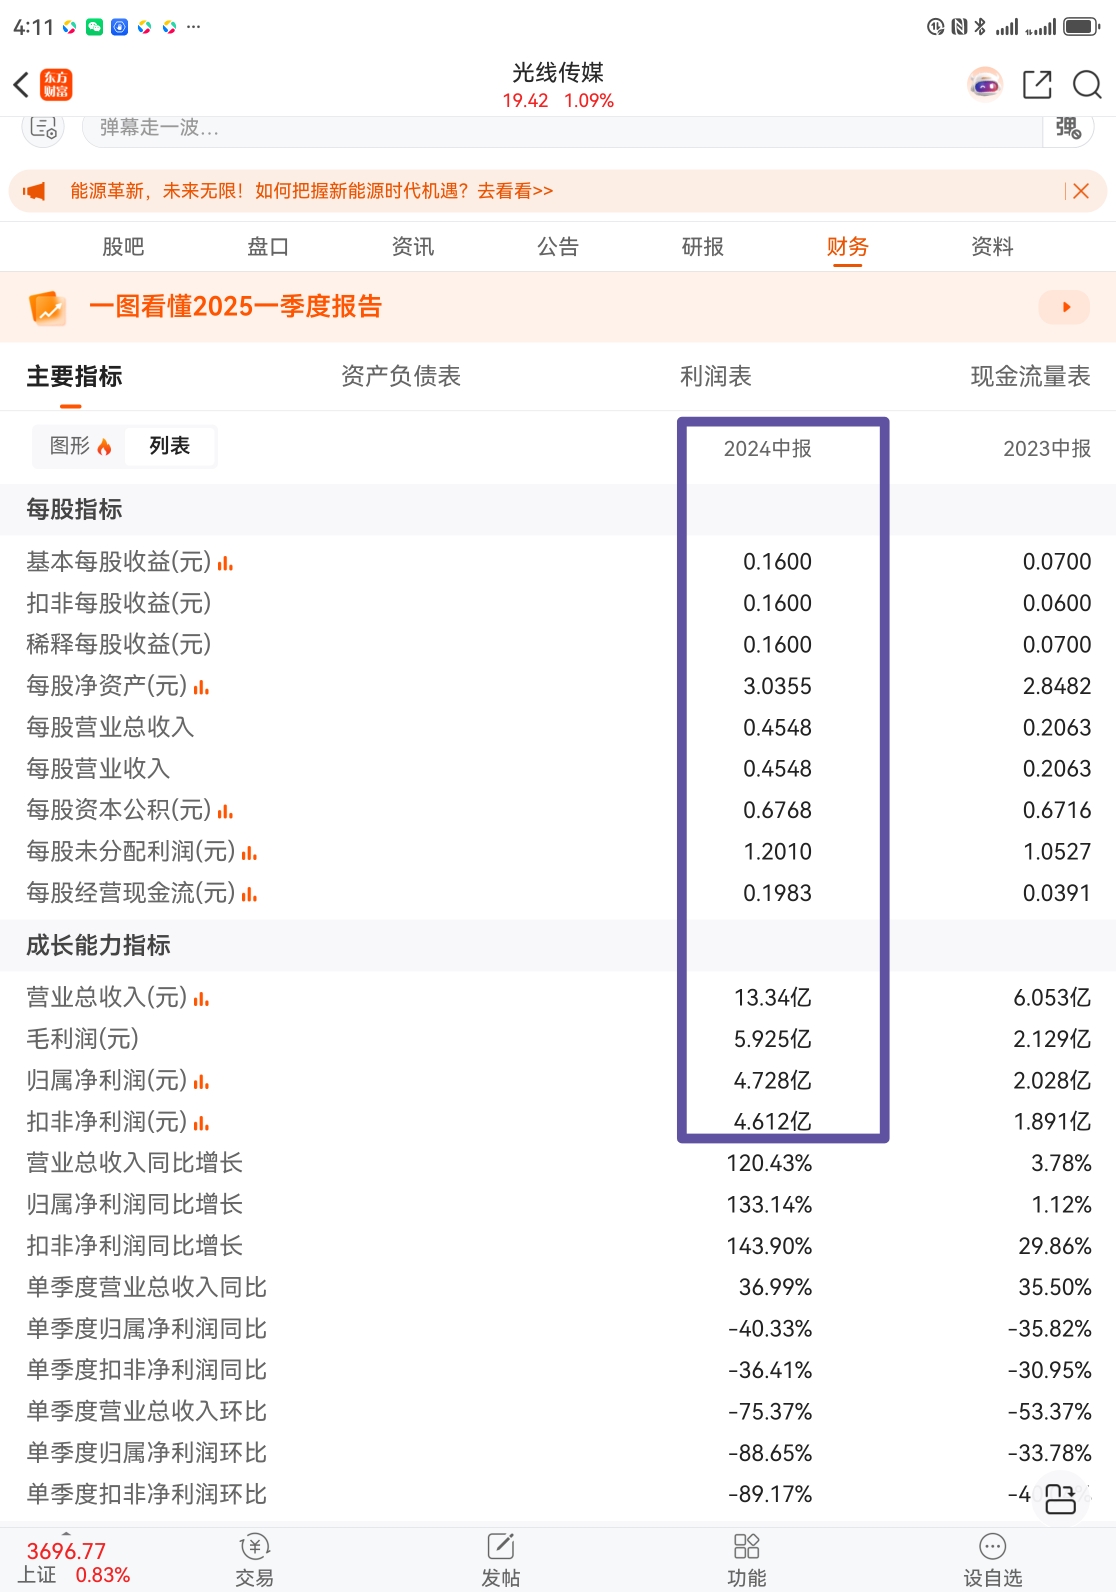
Task: Open the 功能 functions icon
Action: (x=747, y=1547)
